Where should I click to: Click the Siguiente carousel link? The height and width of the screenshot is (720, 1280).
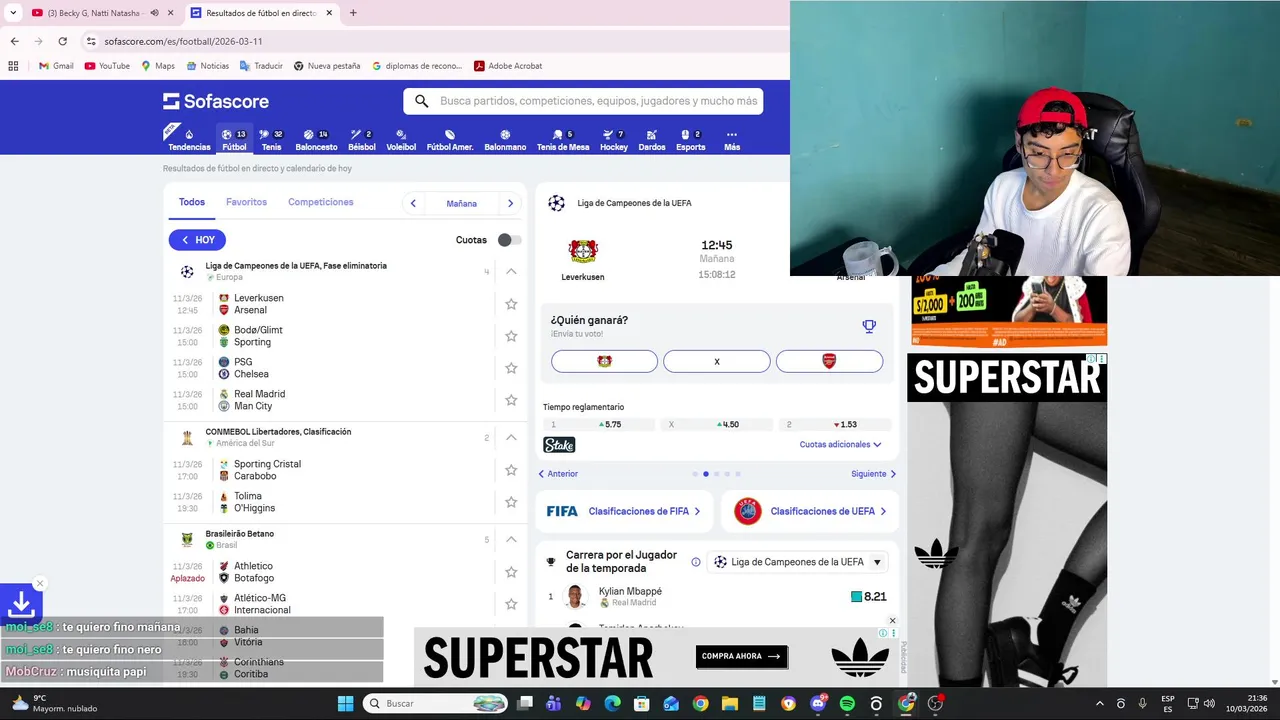click(873, 474)
